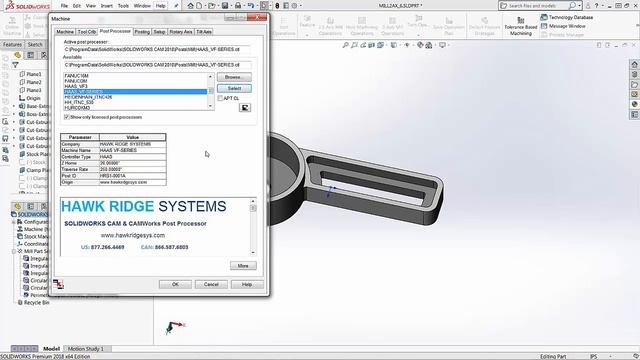Select Recycle Bin in CAM tree
Screen dimensions: 640x360
click(x=33, y=302)
